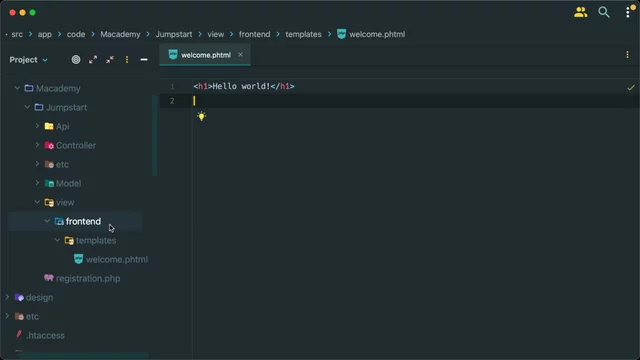640x360 pixels.
Task: Click the yellow intention lightbulb
Action: coord(201,116)
